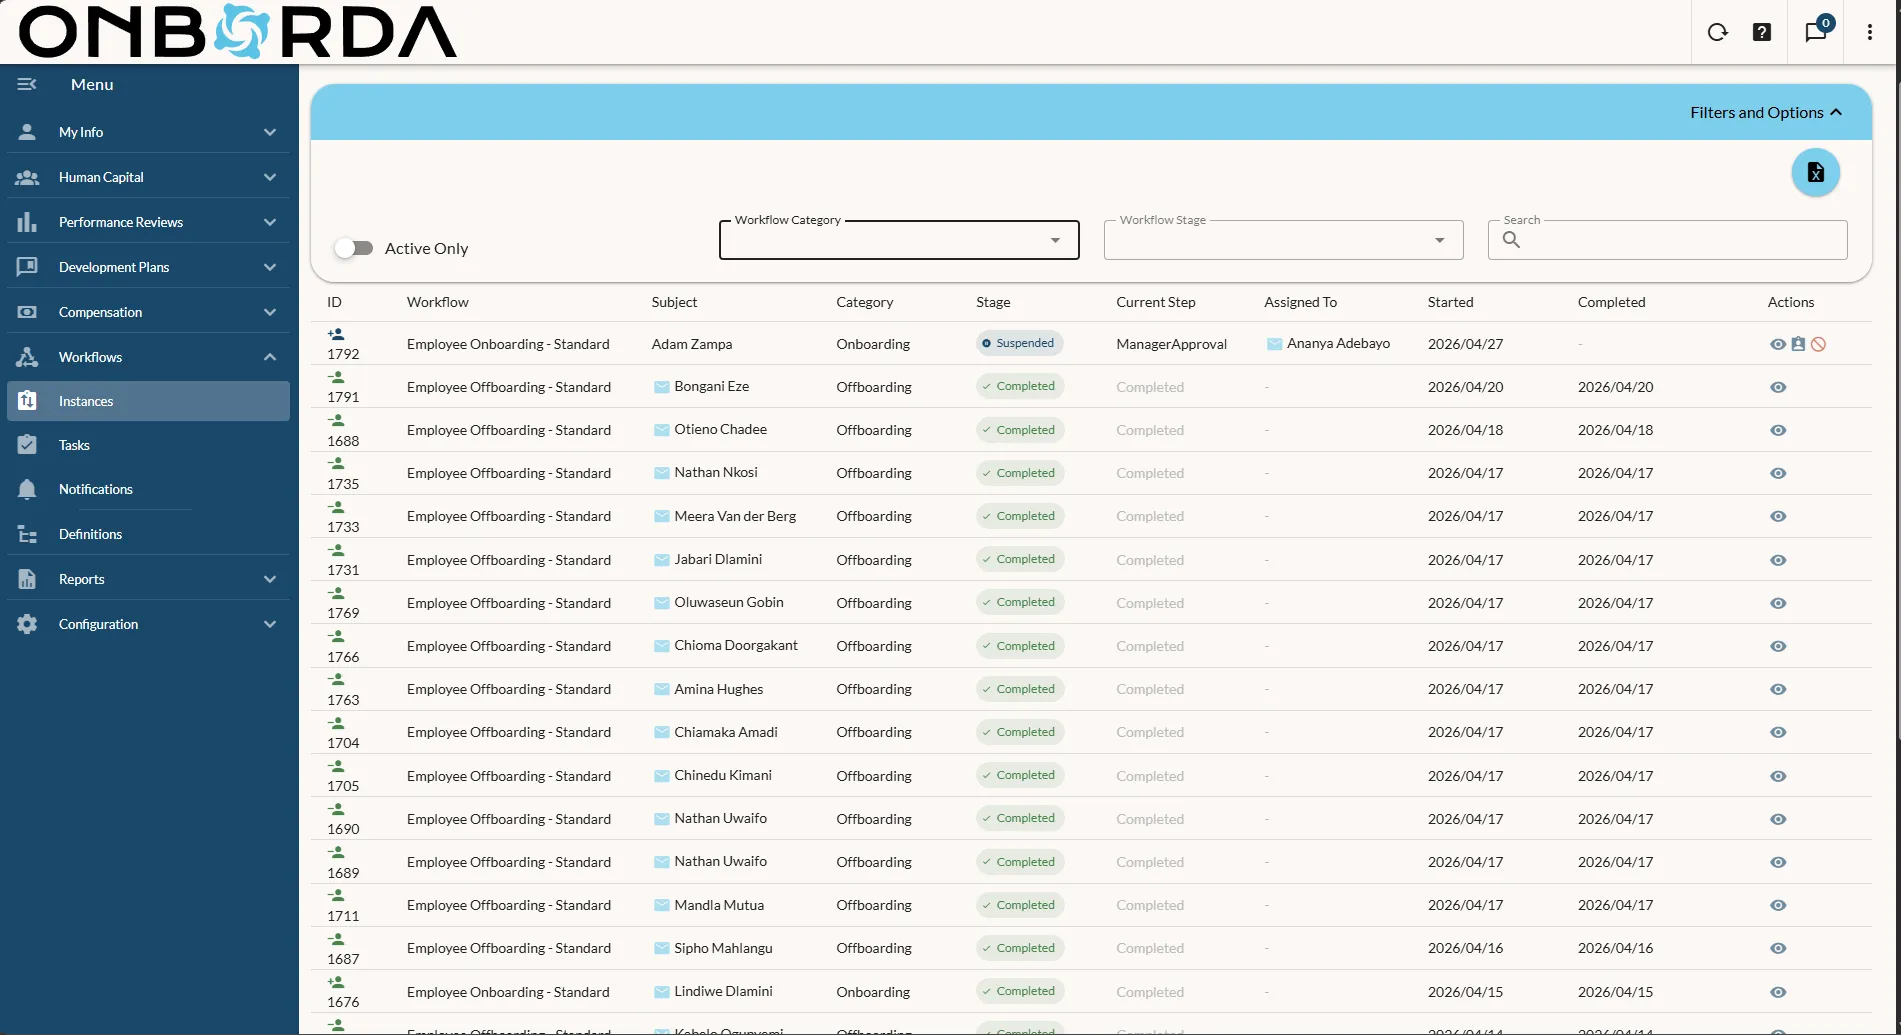View instance 1704 Chiamaka Amadi
This screenshot has height=1035, width=1901.
click(x=1777, y=732)
